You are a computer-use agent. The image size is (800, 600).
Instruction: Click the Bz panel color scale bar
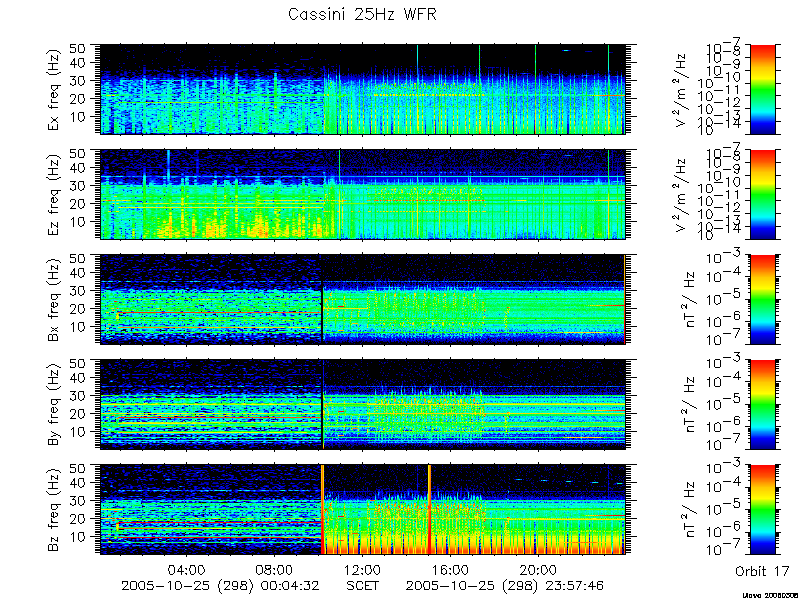click(762, 510)
